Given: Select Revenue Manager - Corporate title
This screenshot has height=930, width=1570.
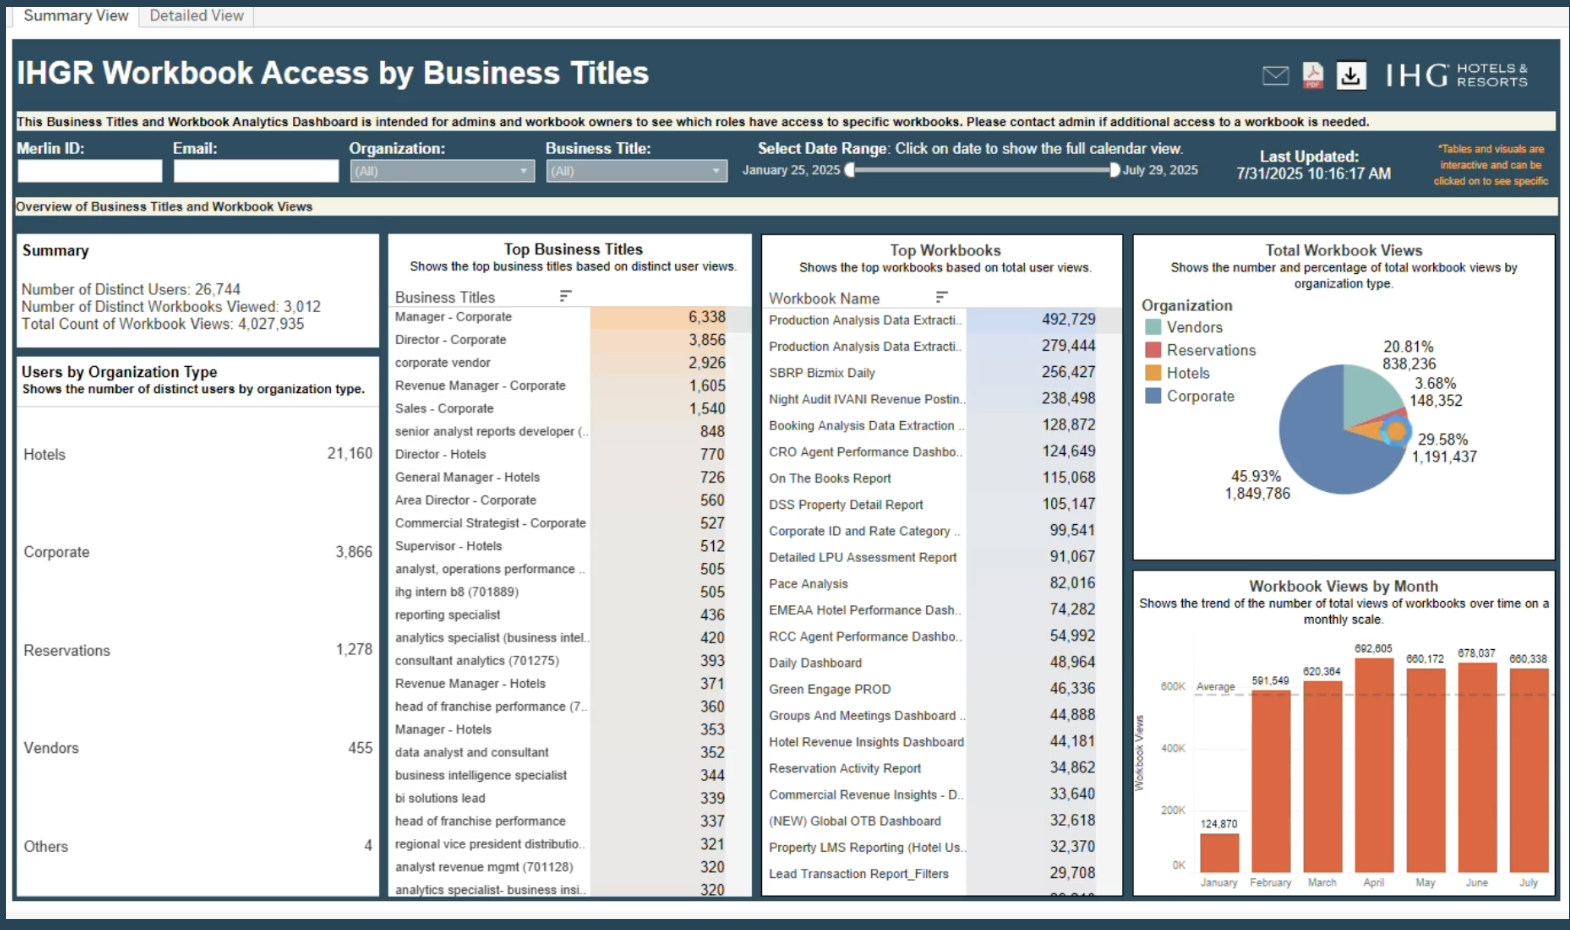Looking at the screenshot, I should [480, 386].
